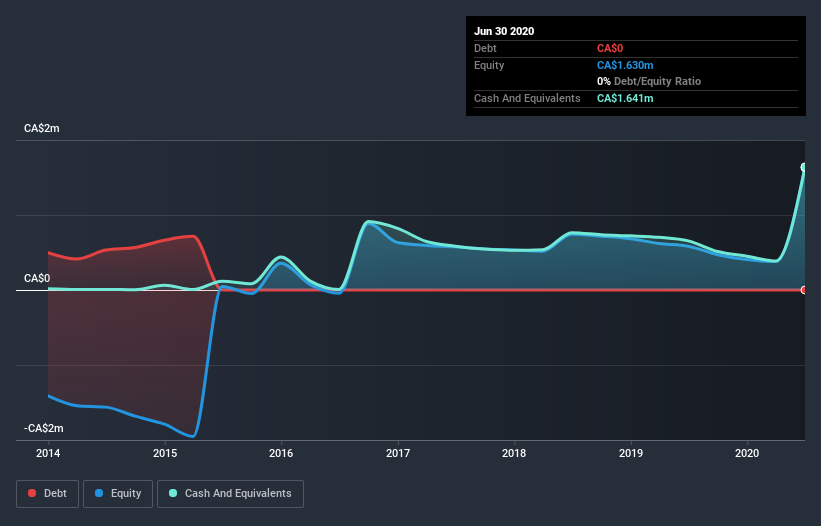Click the Equity label in tooltip
Image resolution: width=821 pixels, height=526 pixels.
[x=489, y=65]
